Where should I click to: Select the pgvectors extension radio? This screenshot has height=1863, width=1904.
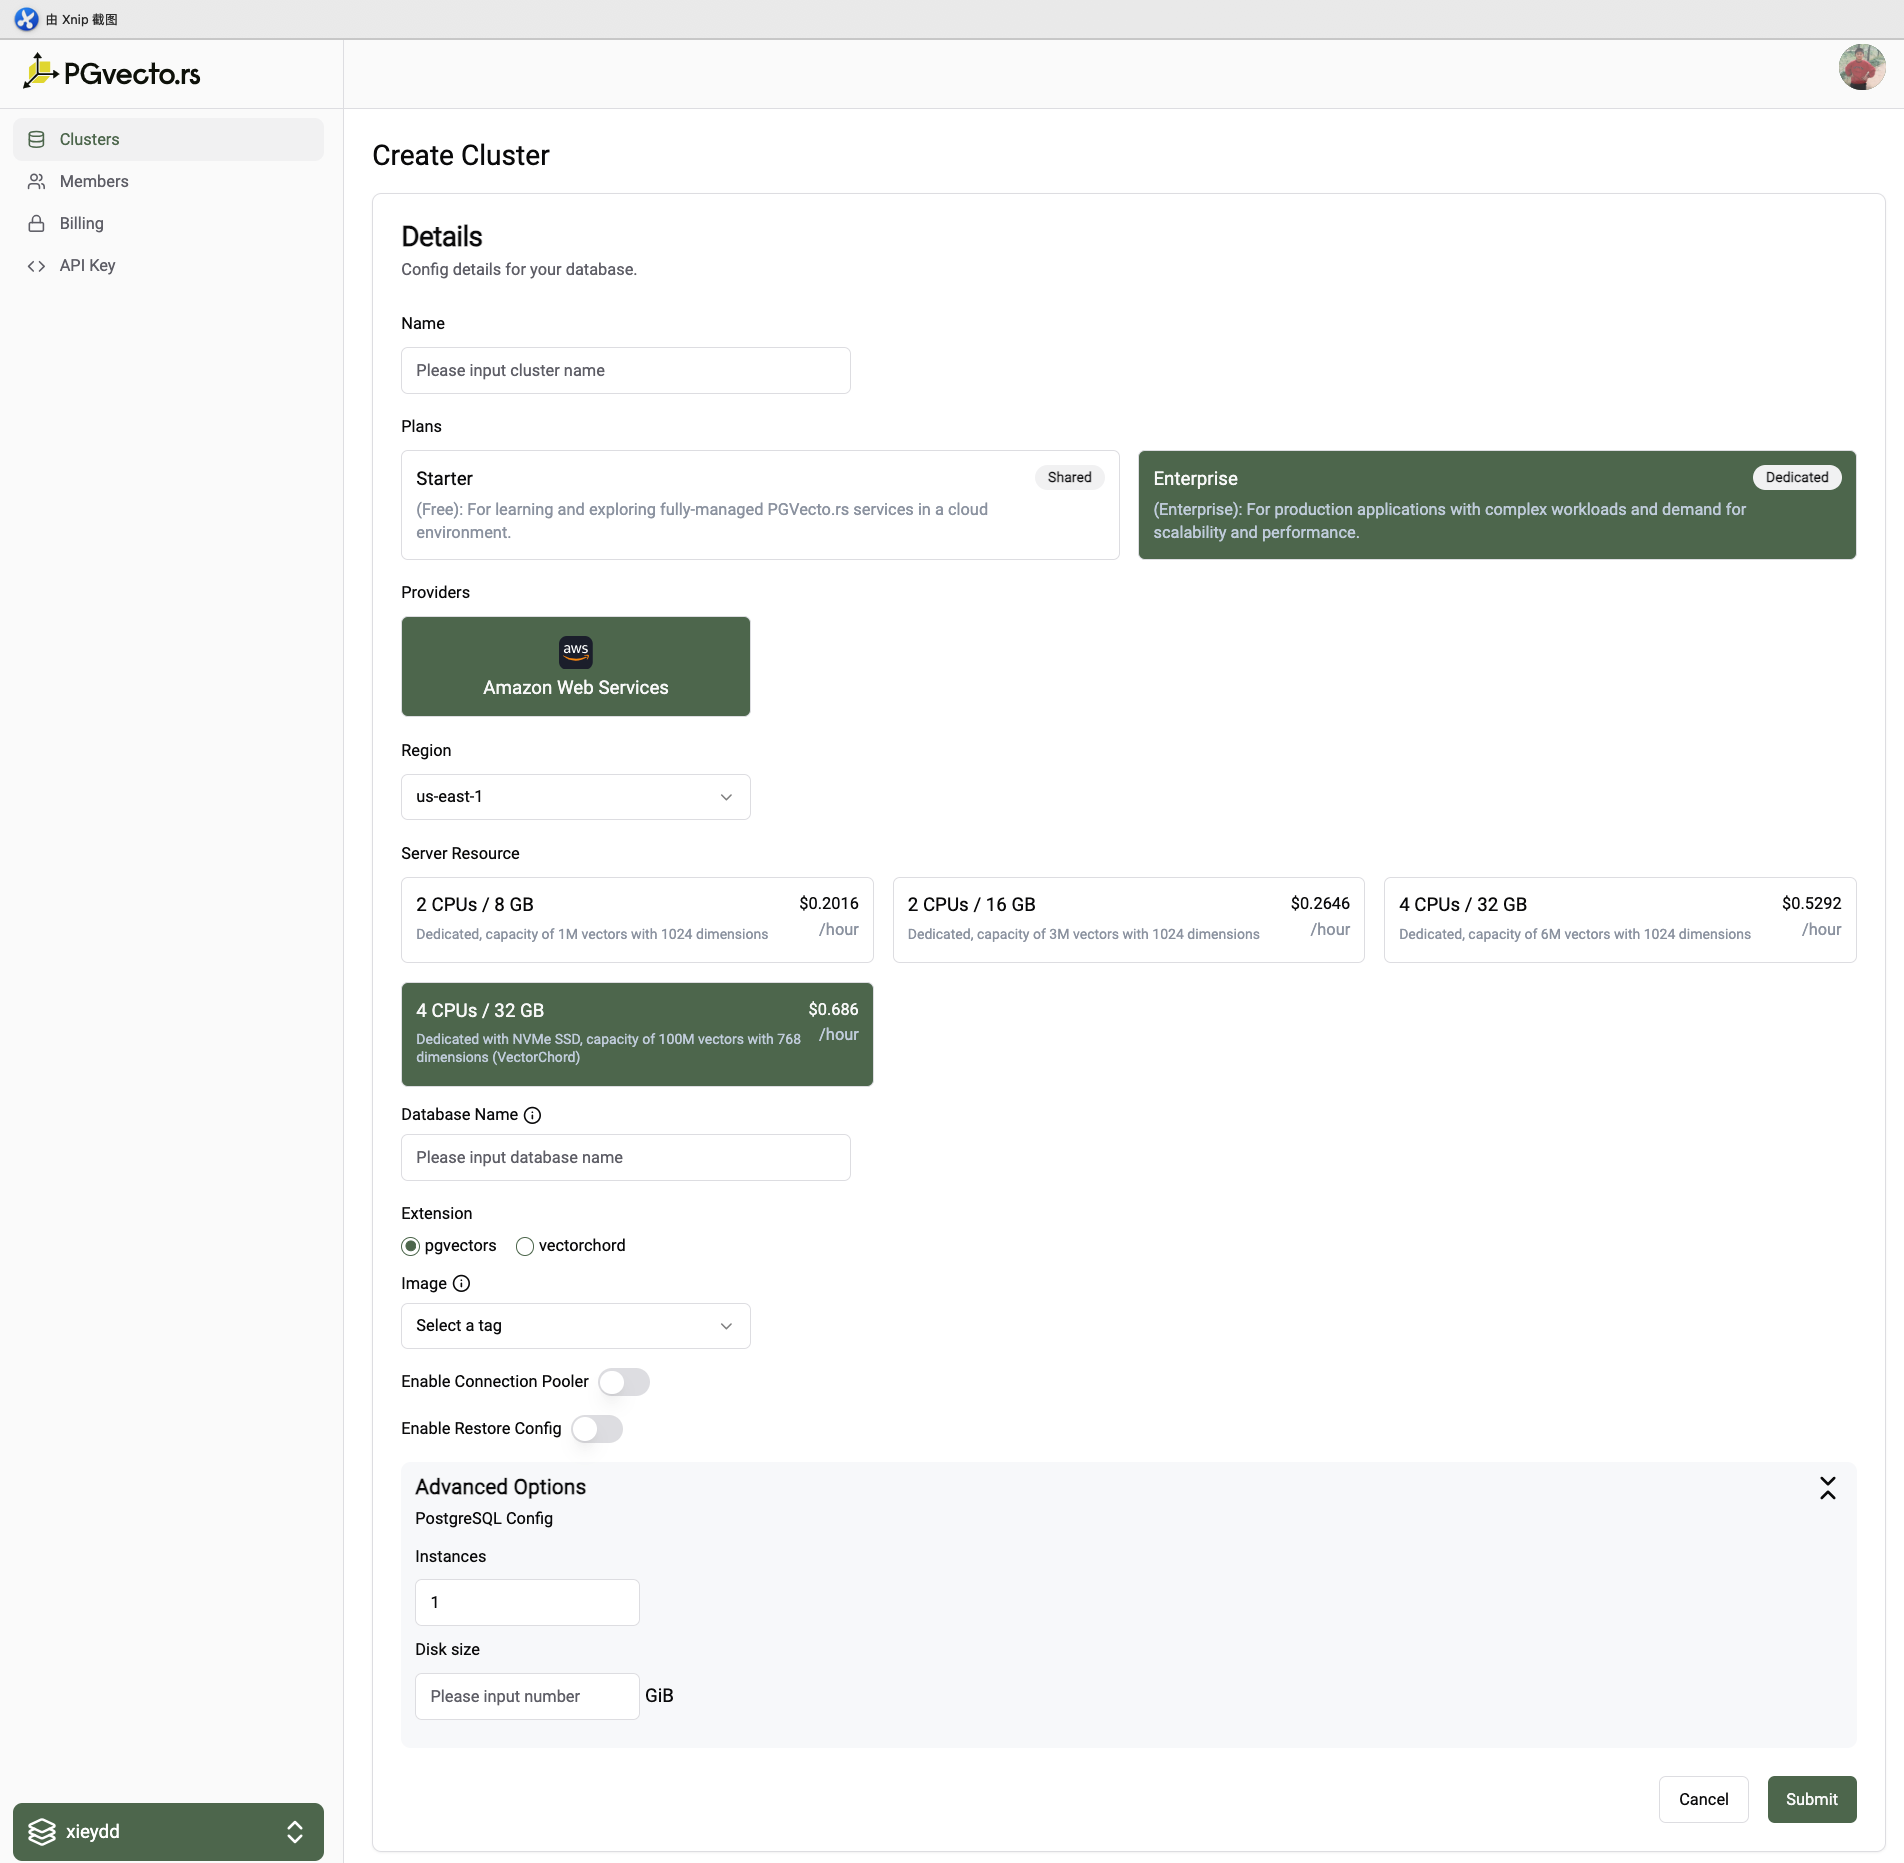pos(410,1246)
